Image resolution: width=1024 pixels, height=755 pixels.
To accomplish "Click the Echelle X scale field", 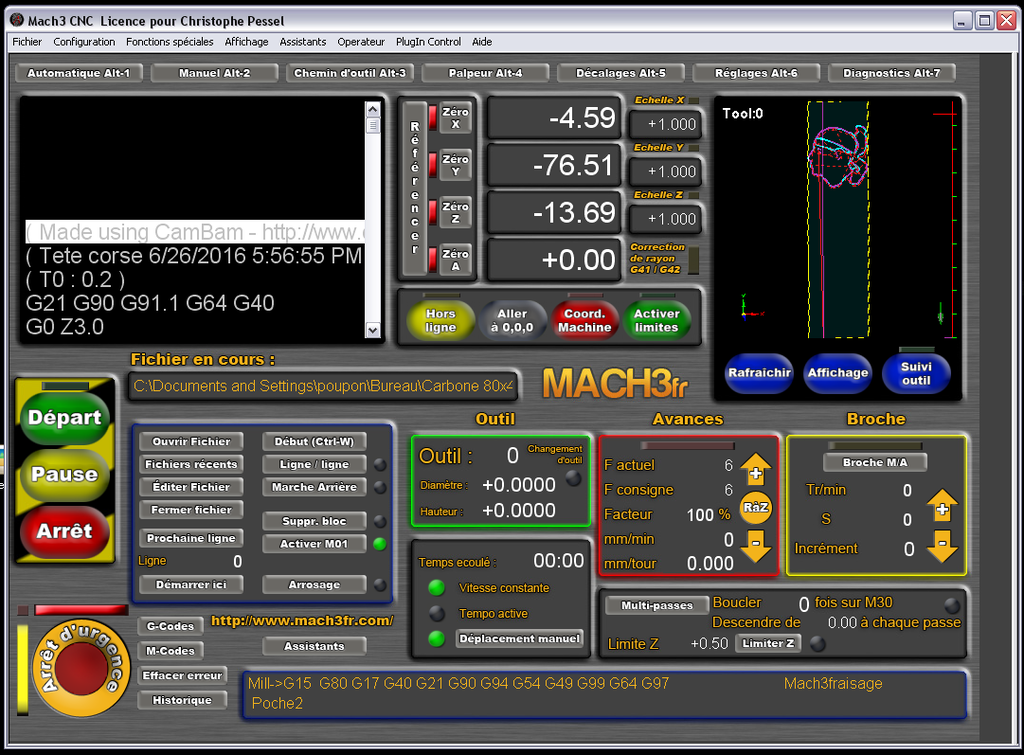I will pos(665,124).
